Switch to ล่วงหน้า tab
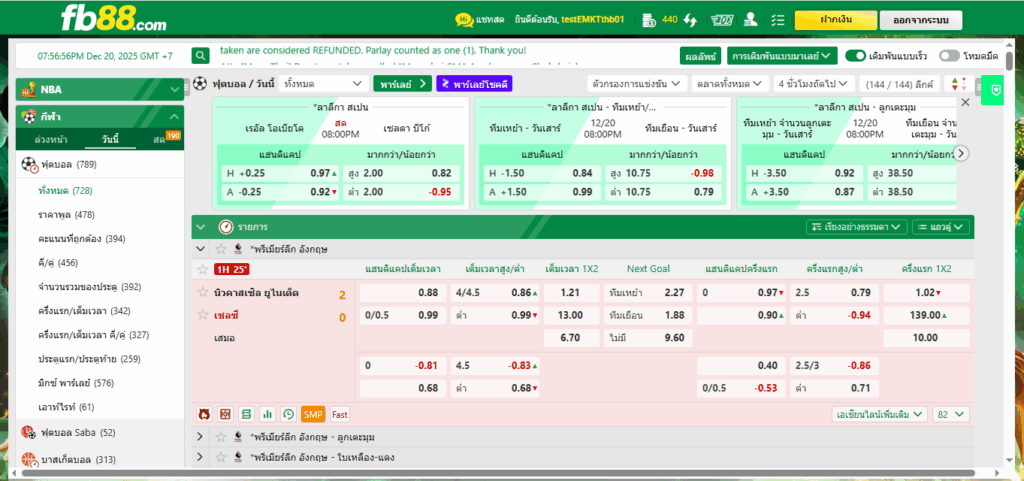This screenshot has height=481, width=1024. [x=50, y=140]
